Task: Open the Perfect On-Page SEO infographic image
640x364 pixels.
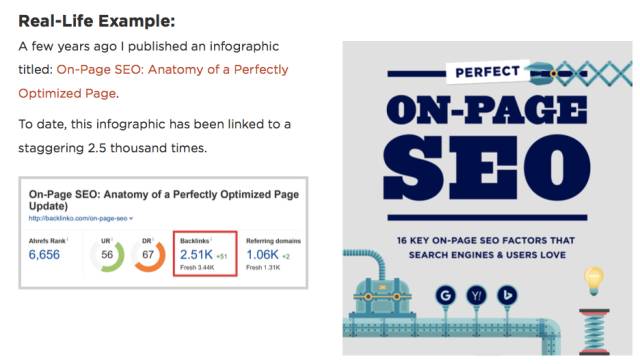Action: tap(487, 198)
